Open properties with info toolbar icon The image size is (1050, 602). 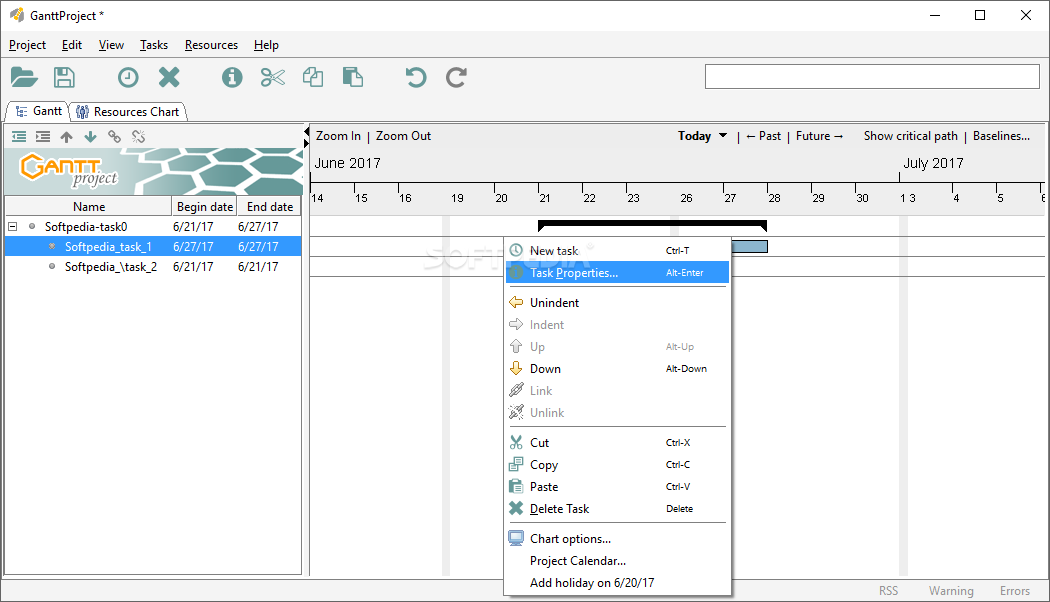point(232,78)
